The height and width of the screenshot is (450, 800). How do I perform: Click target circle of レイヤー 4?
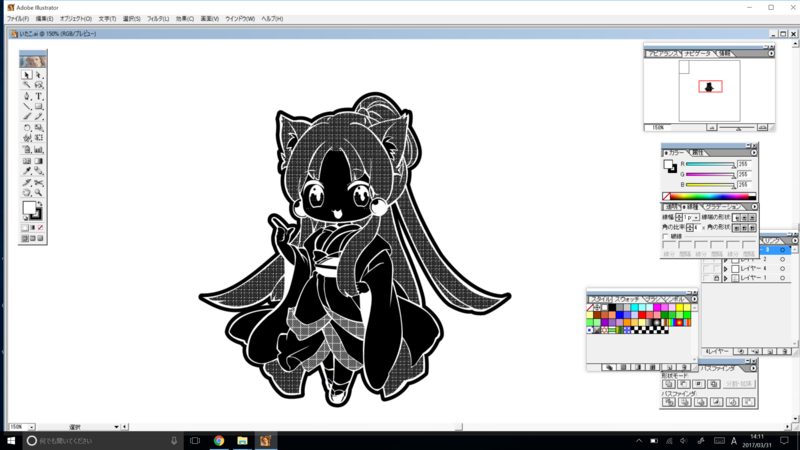(782, 268)
